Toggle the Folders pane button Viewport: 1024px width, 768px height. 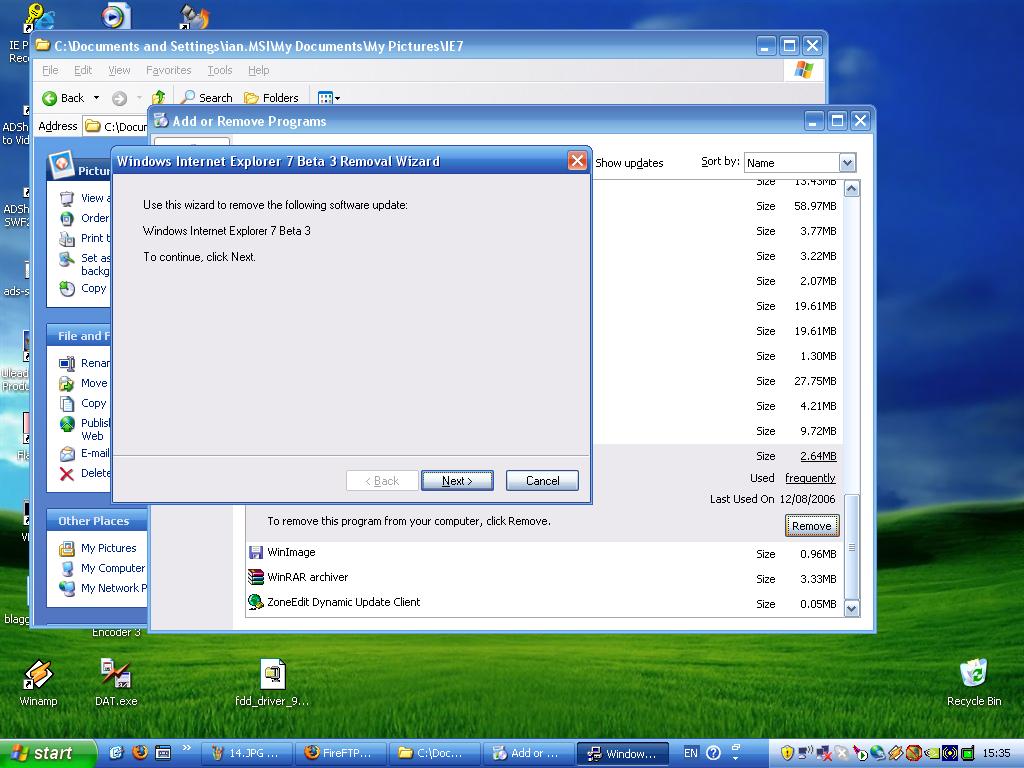point(271,98)
